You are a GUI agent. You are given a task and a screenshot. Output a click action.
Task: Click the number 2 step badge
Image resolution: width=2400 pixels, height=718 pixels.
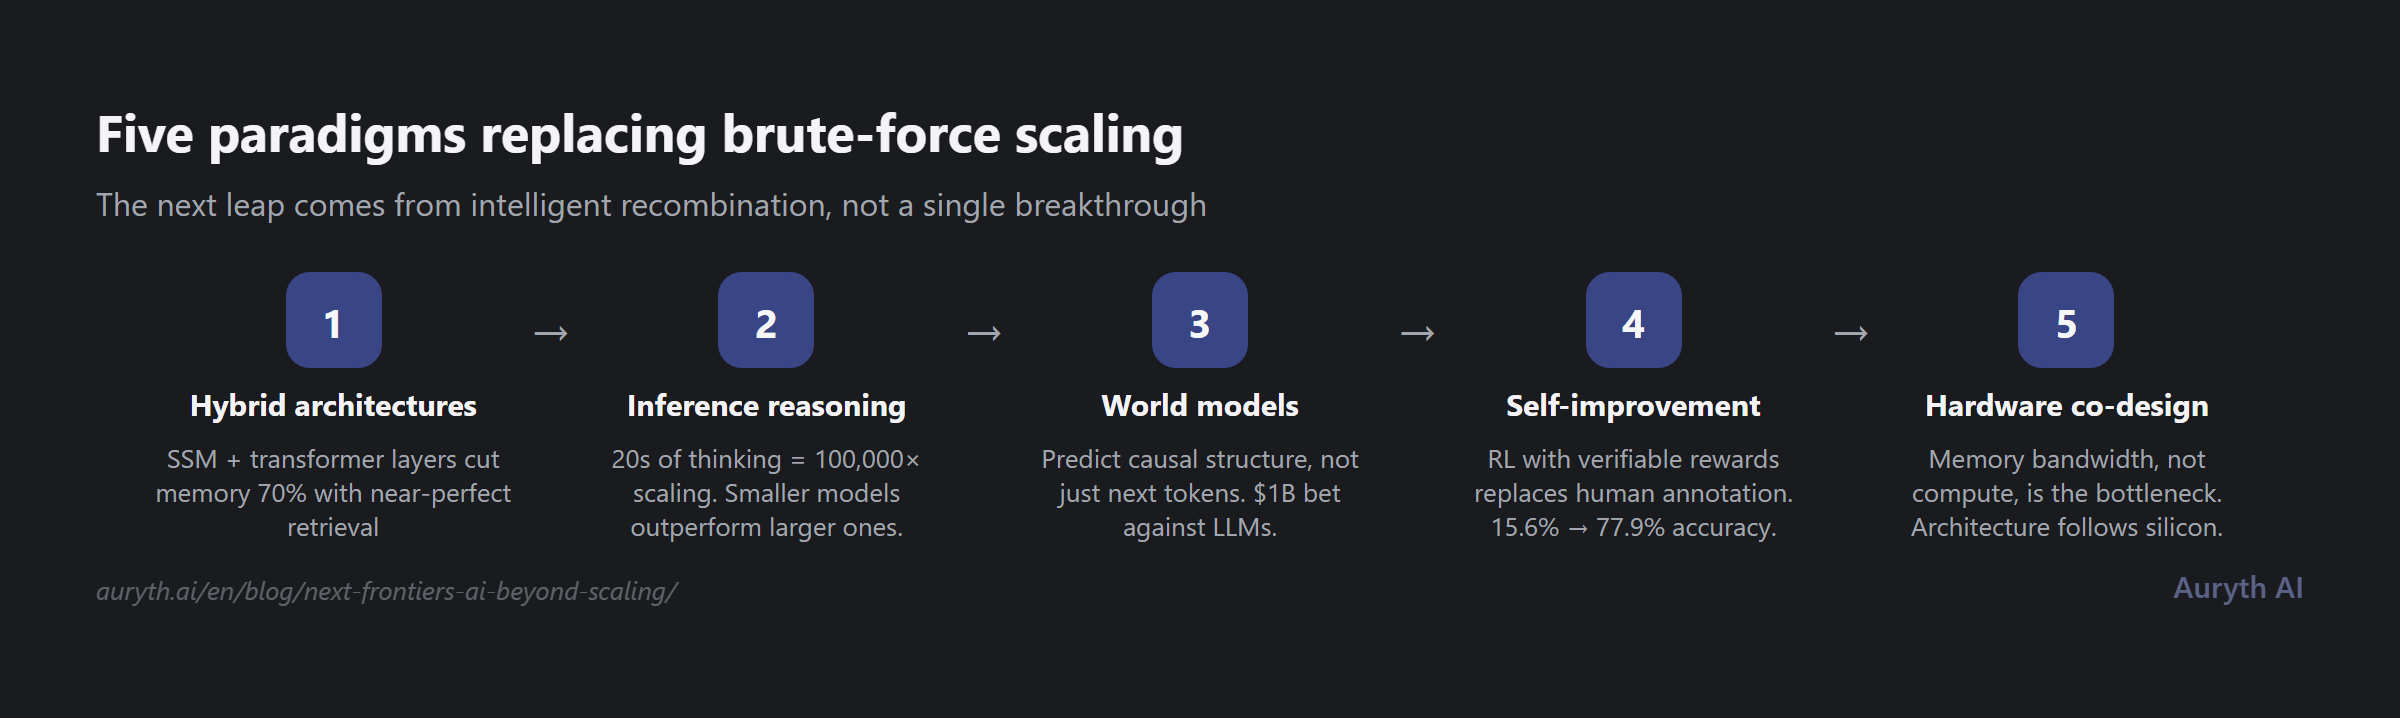coord(766,320)
